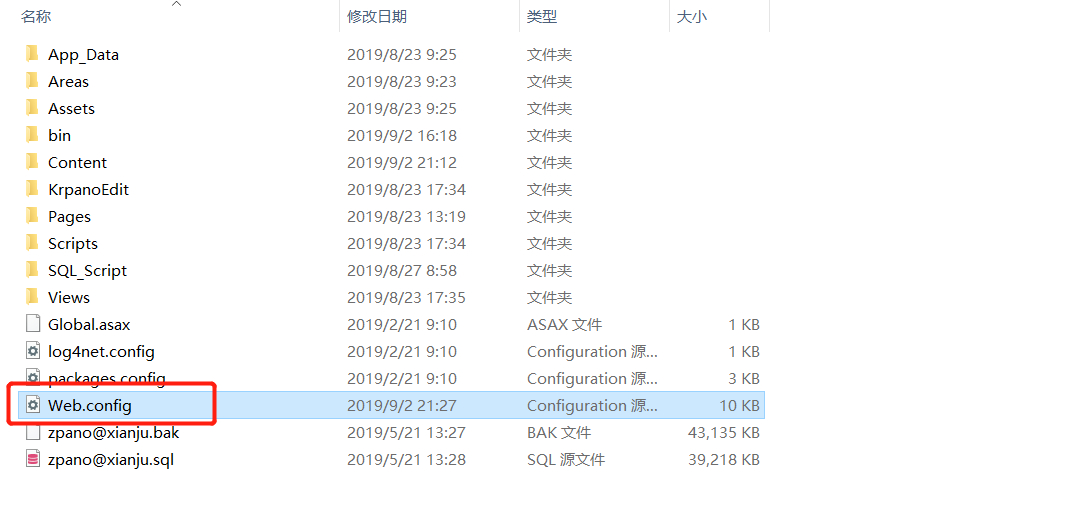Click the zpano@xianju.bak file icon

pyautogui.click(x=32, y=432)
